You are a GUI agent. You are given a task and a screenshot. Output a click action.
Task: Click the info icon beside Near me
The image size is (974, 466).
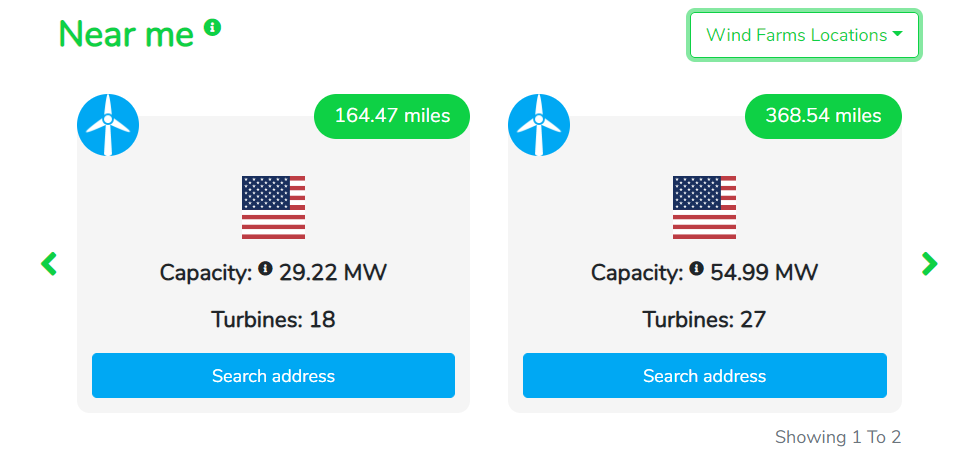(212, 27)
